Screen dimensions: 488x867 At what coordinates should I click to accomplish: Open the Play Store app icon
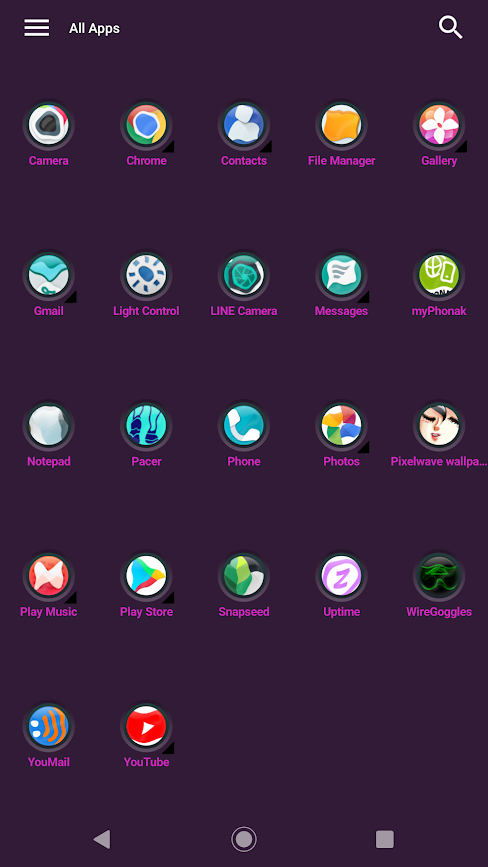(146, 576)
